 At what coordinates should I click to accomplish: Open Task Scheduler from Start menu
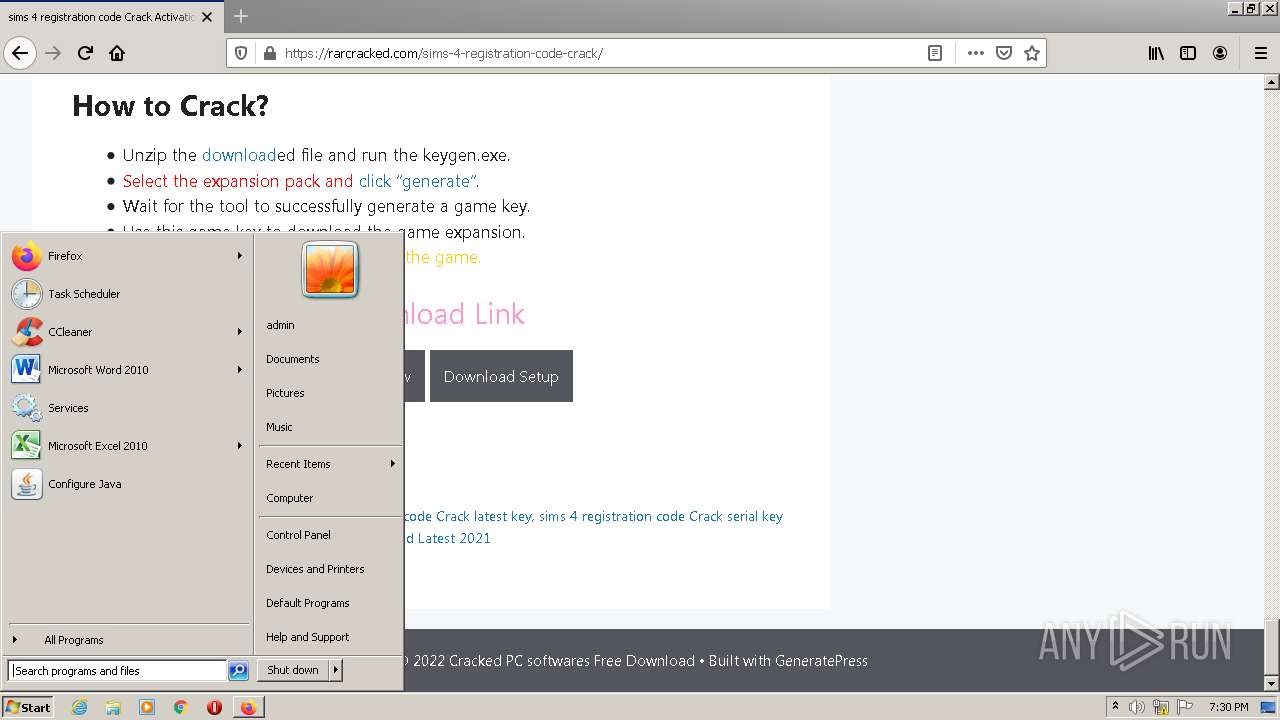(x=127, y=294)
